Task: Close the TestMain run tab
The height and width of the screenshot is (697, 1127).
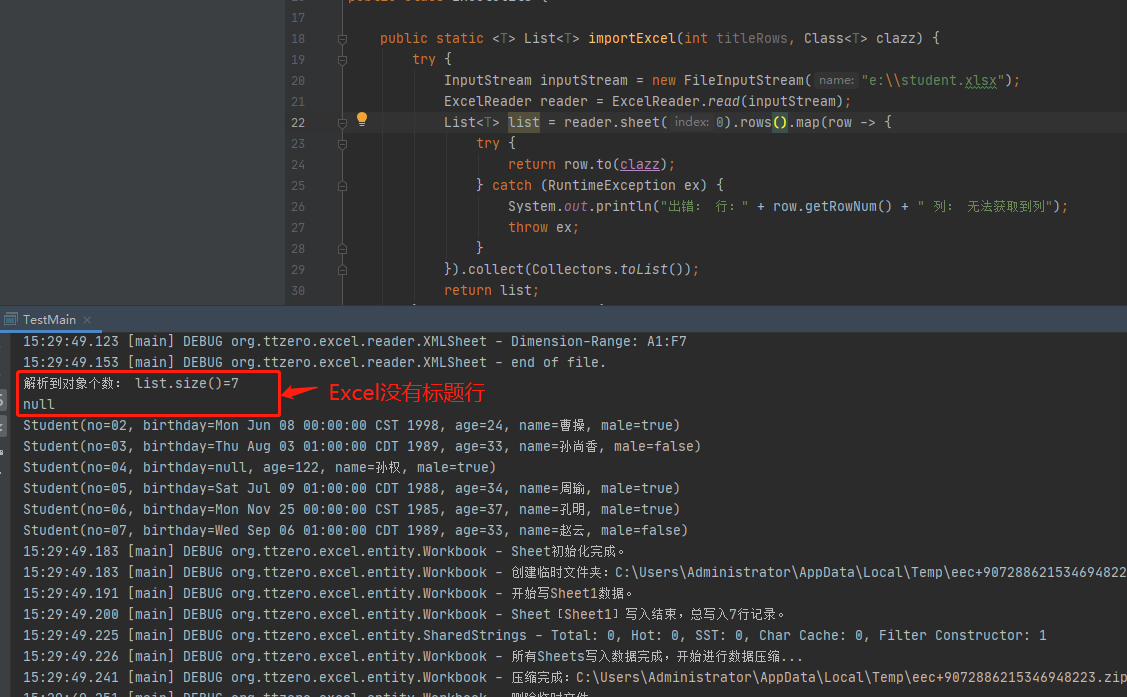Action: click(x=87, y=320)
